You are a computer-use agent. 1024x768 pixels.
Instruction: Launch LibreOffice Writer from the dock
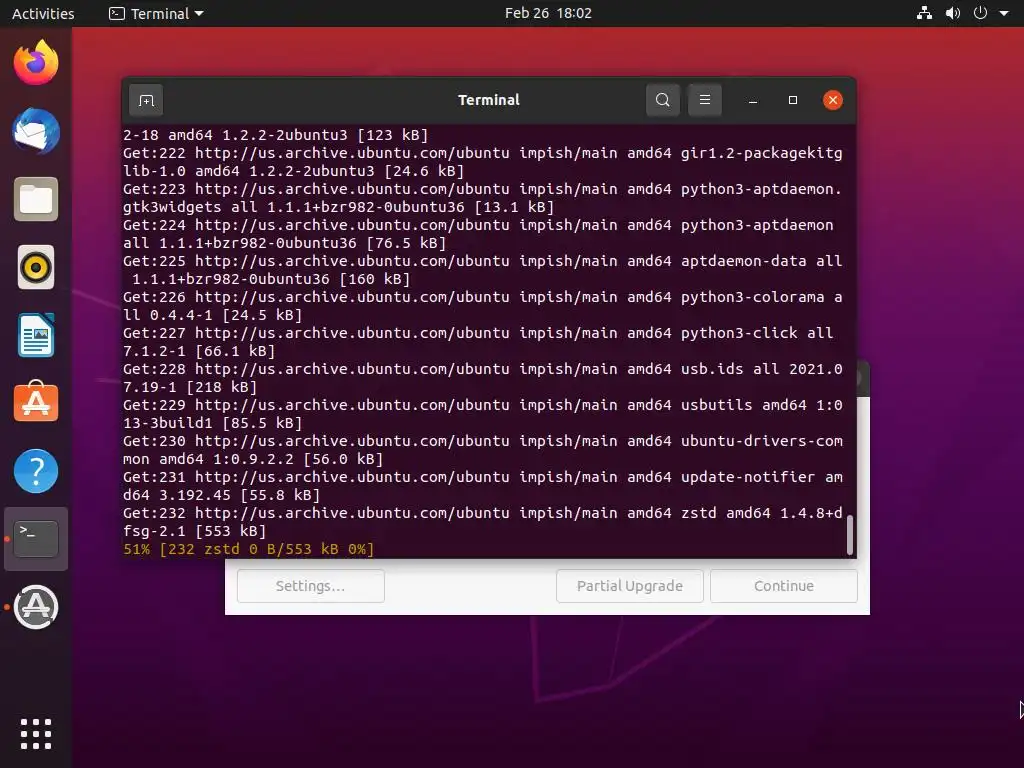pos(36,335)
